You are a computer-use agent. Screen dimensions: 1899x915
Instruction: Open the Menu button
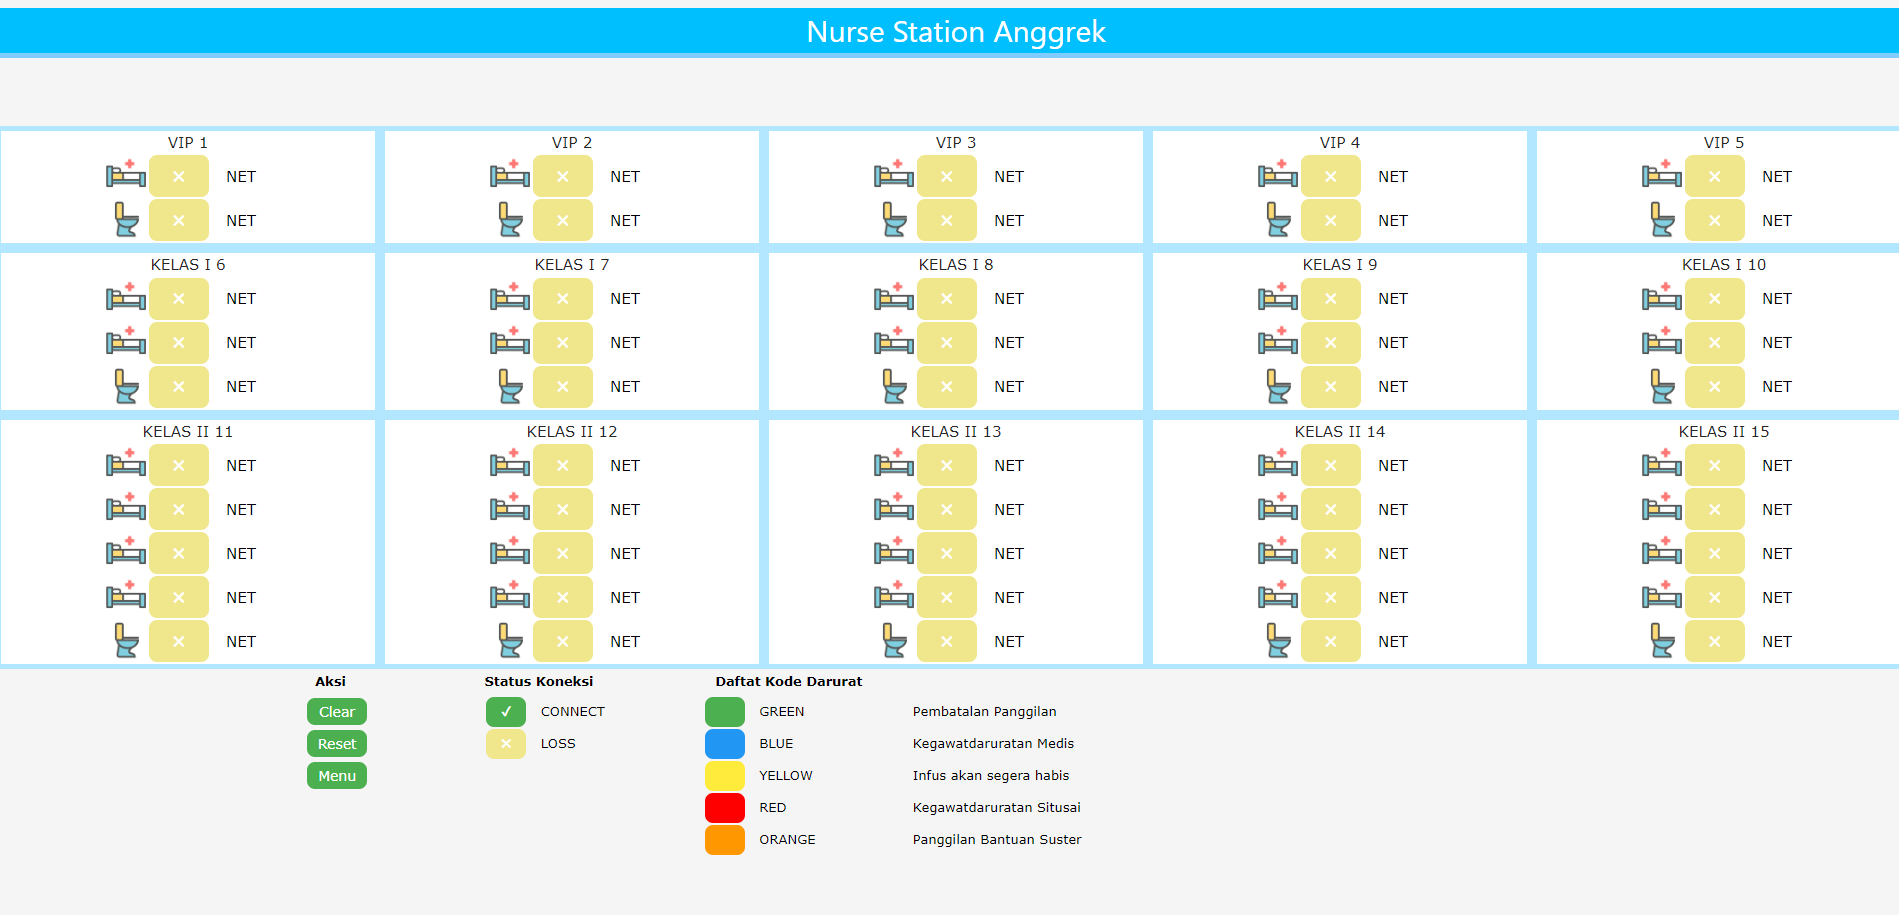tap(337, 776)
